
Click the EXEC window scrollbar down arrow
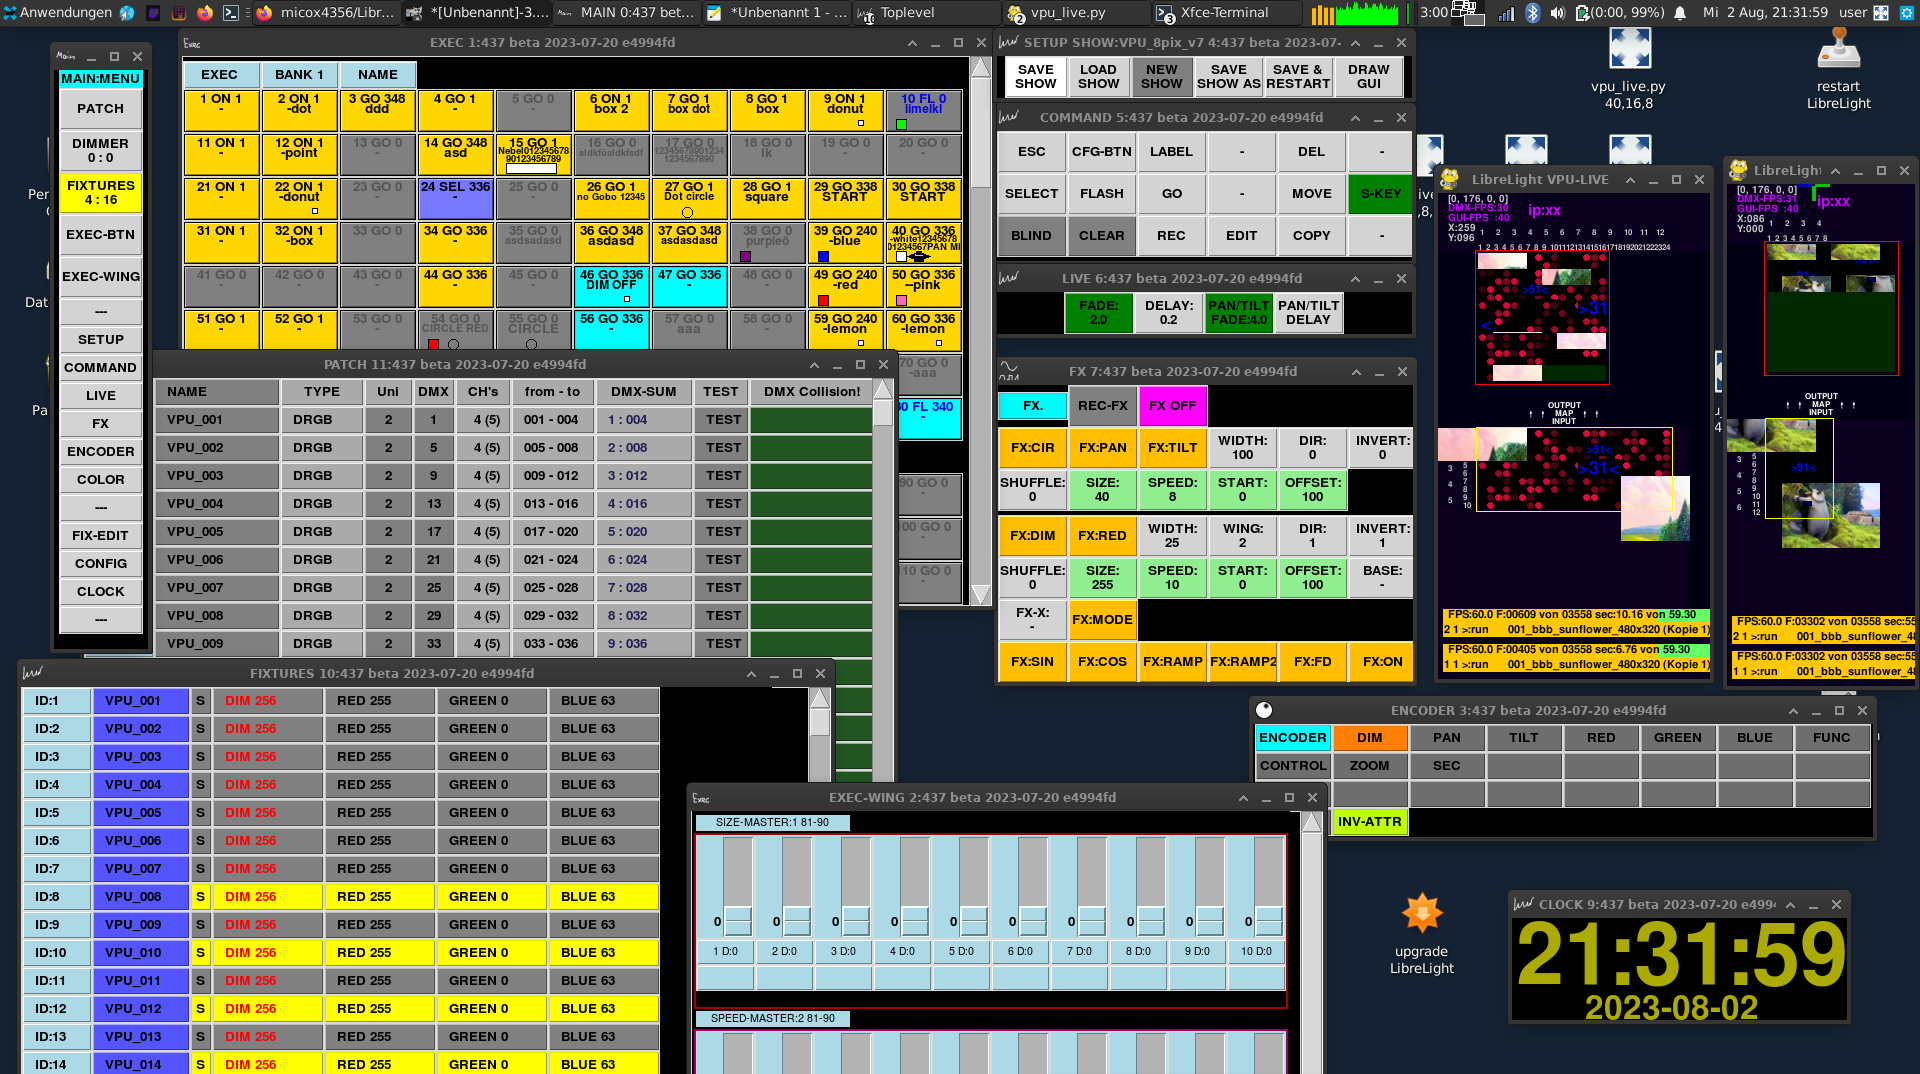pyautogui.click(x=981, y=594)
